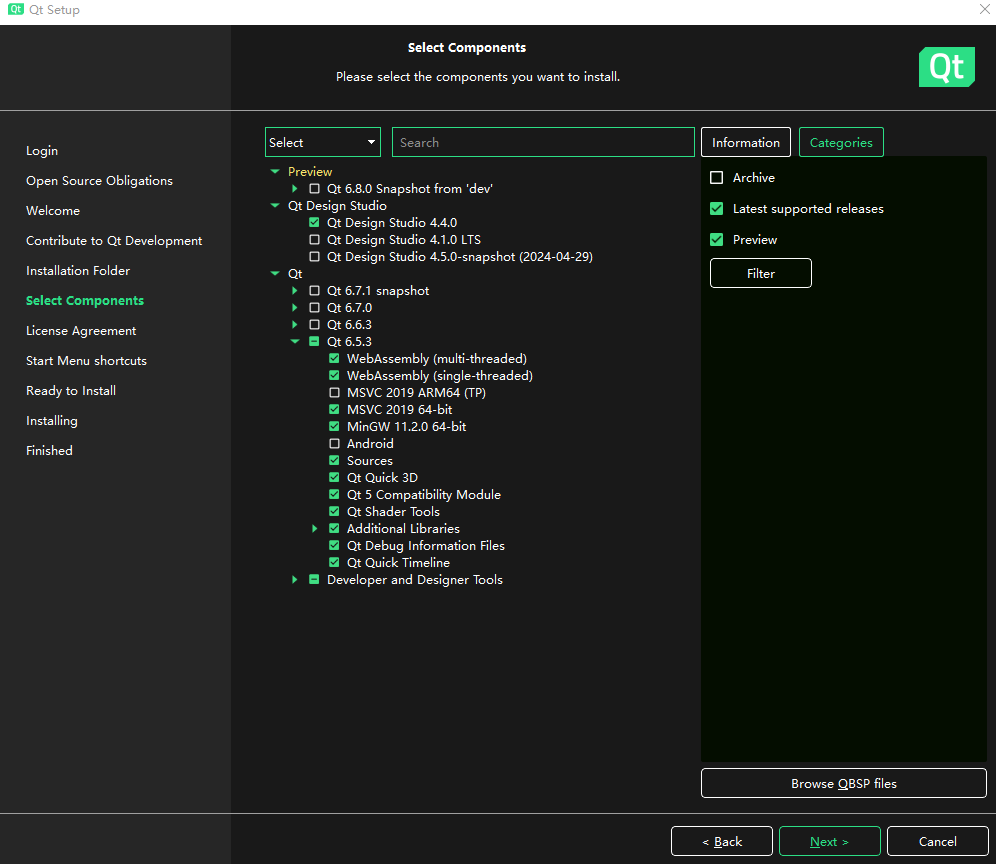Image resolution: width=996 pixels, height=864 pixels.
Task: Collapse the Qt Design Studio group
Action: pyautogui.click(x=275, y=206)
